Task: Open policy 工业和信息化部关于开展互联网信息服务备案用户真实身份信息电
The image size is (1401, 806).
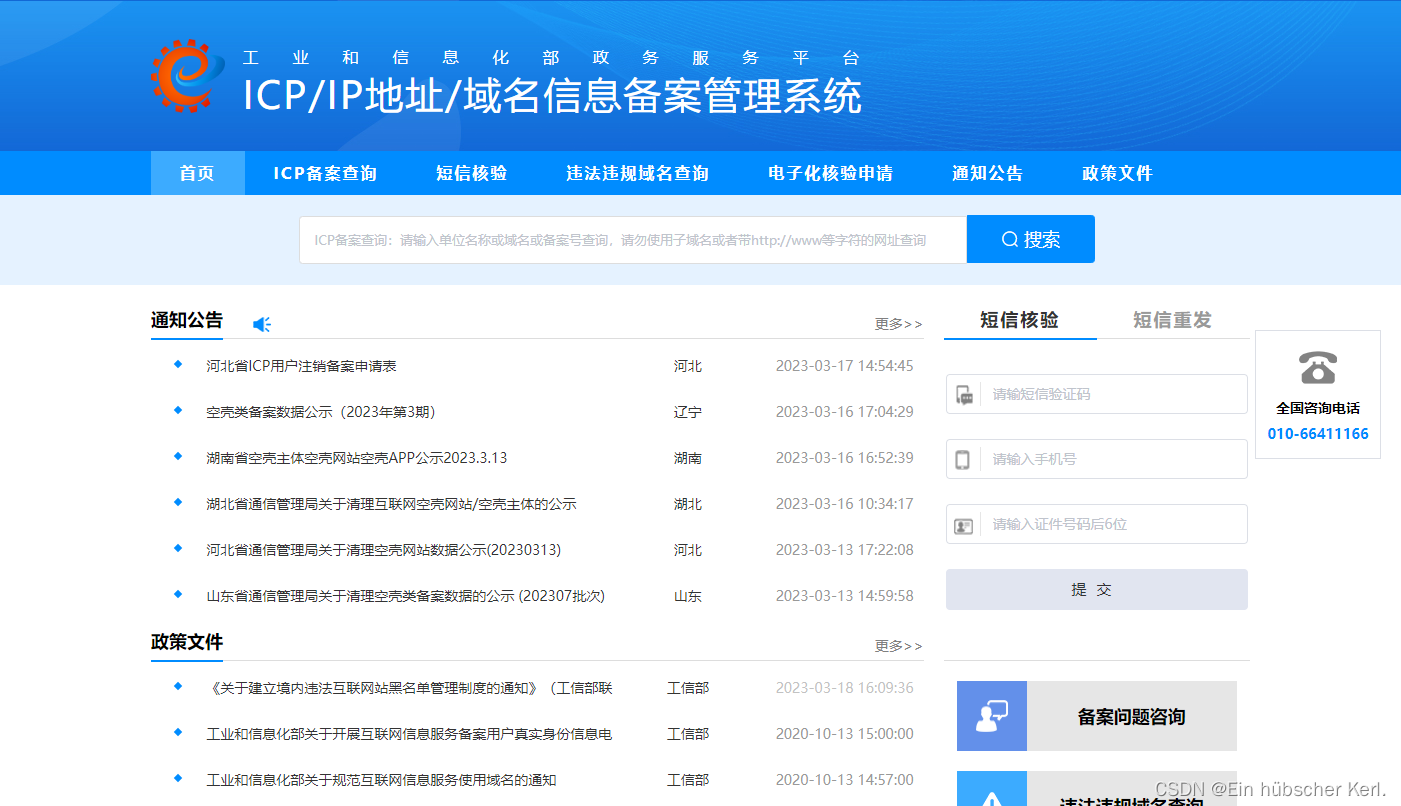Action: point(409,734)
